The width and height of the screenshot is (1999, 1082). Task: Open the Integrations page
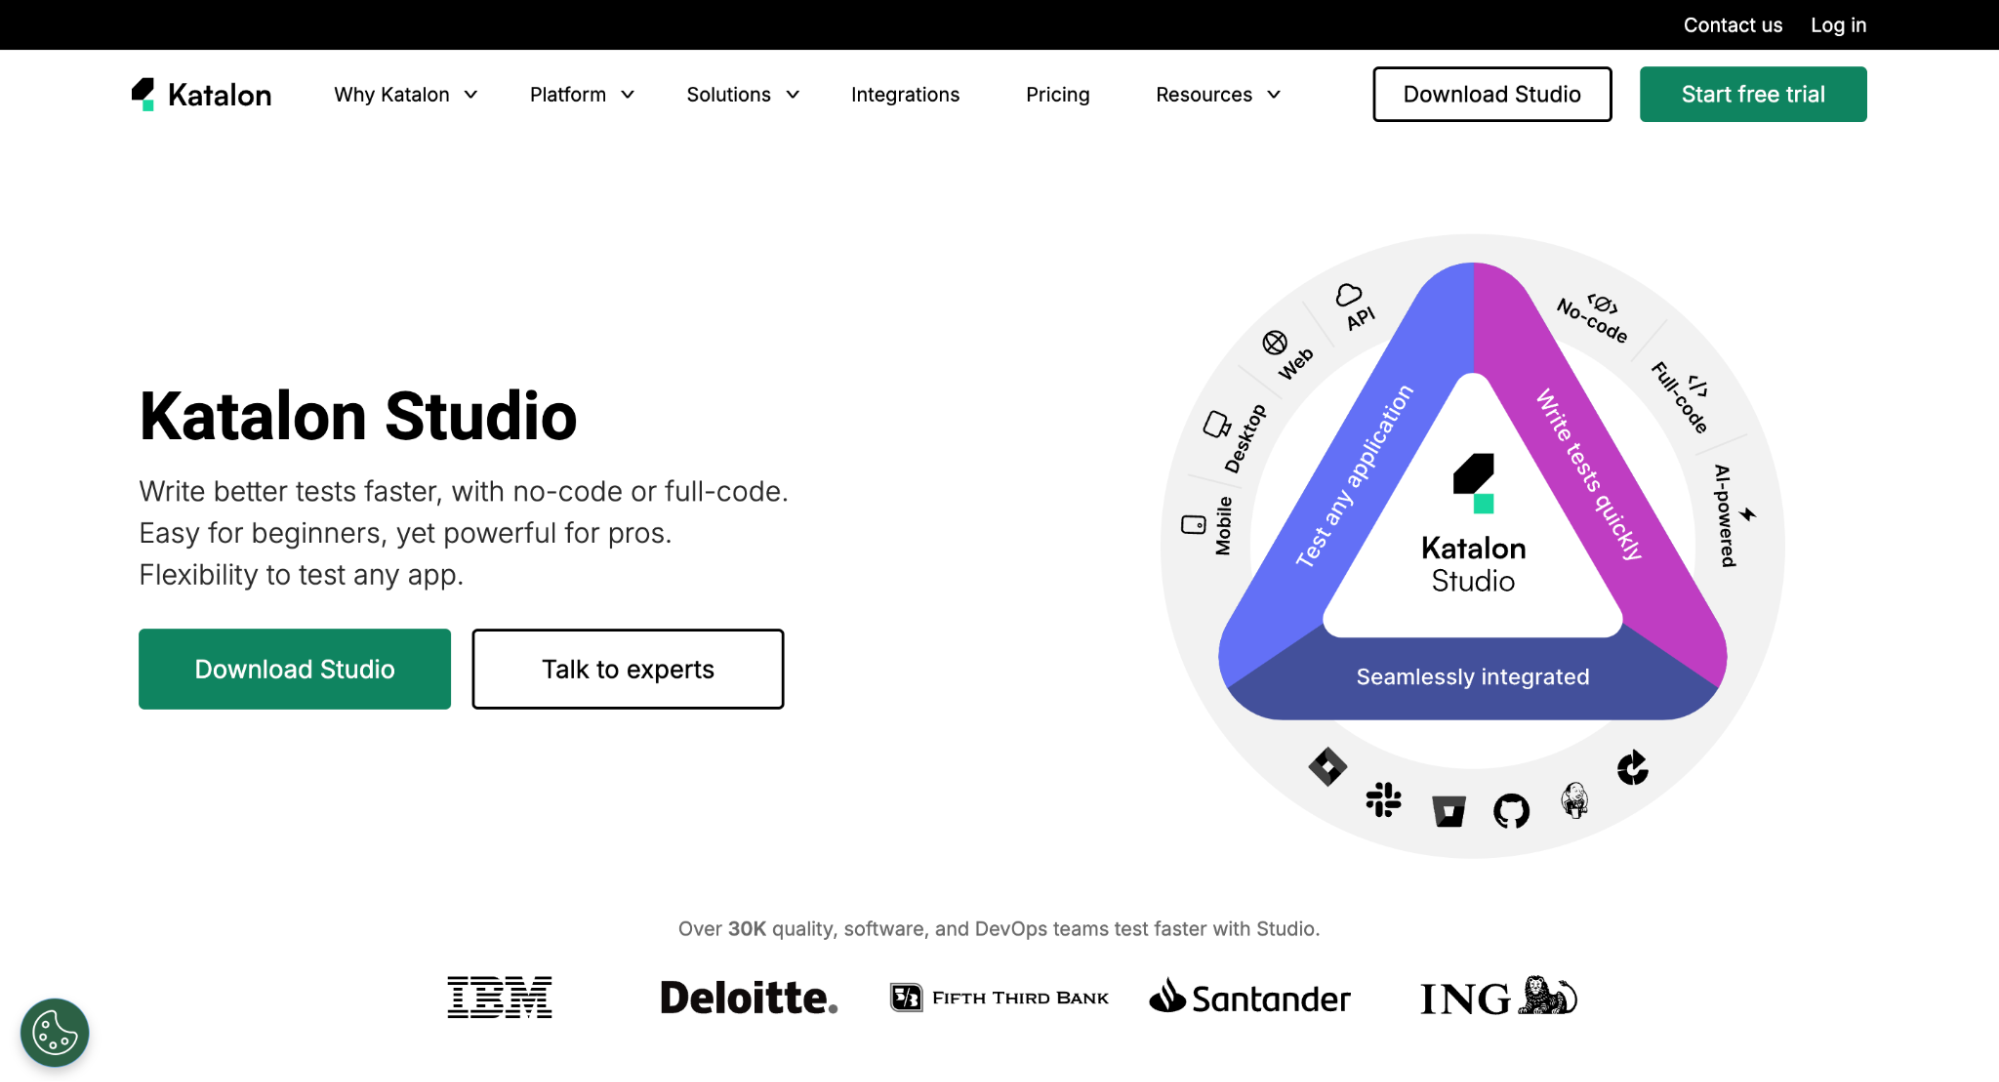905,94
